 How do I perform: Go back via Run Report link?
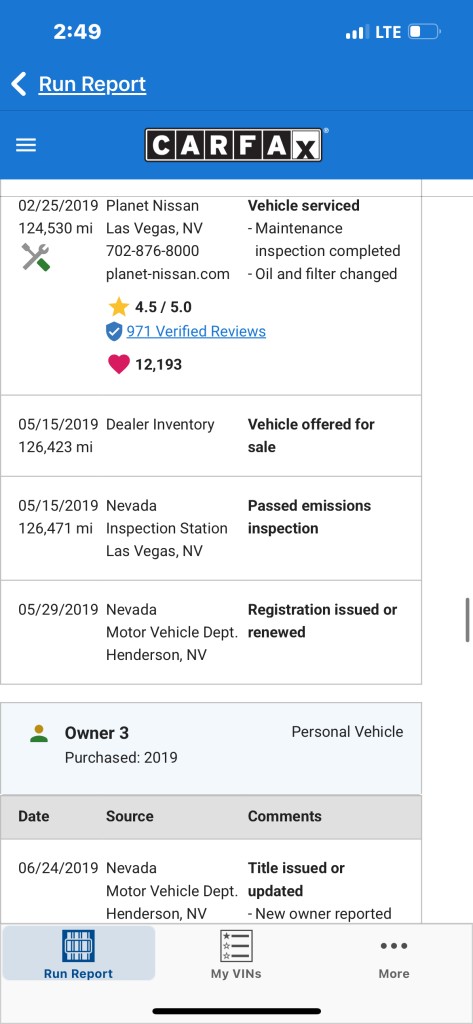92,84
